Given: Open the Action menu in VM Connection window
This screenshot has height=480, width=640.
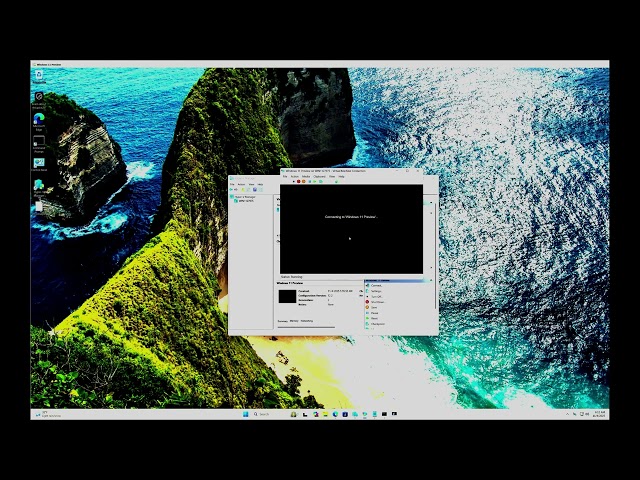Looking at the screenshot, I should pos(295,176).
